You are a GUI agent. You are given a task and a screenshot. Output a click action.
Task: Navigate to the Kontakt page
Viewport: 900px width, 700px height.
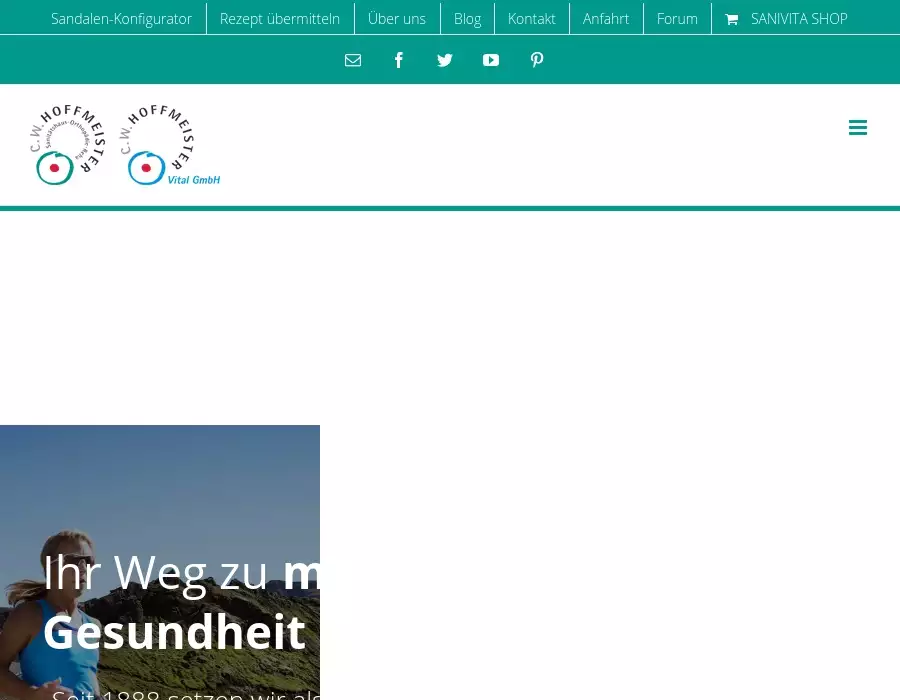pos(532,19)
